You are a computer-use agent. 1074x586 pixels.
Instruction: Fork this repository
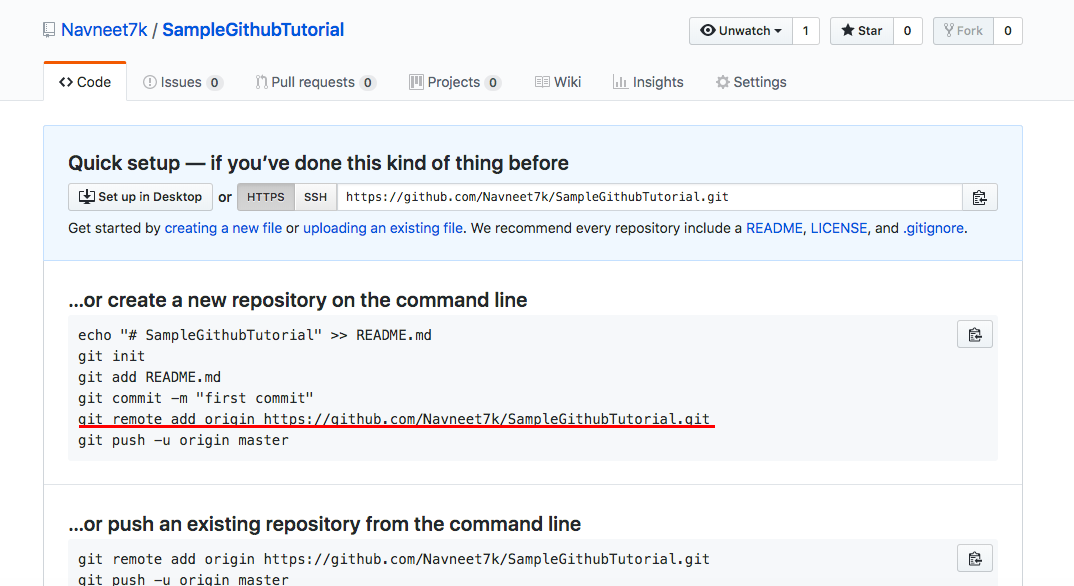point(963,31)
